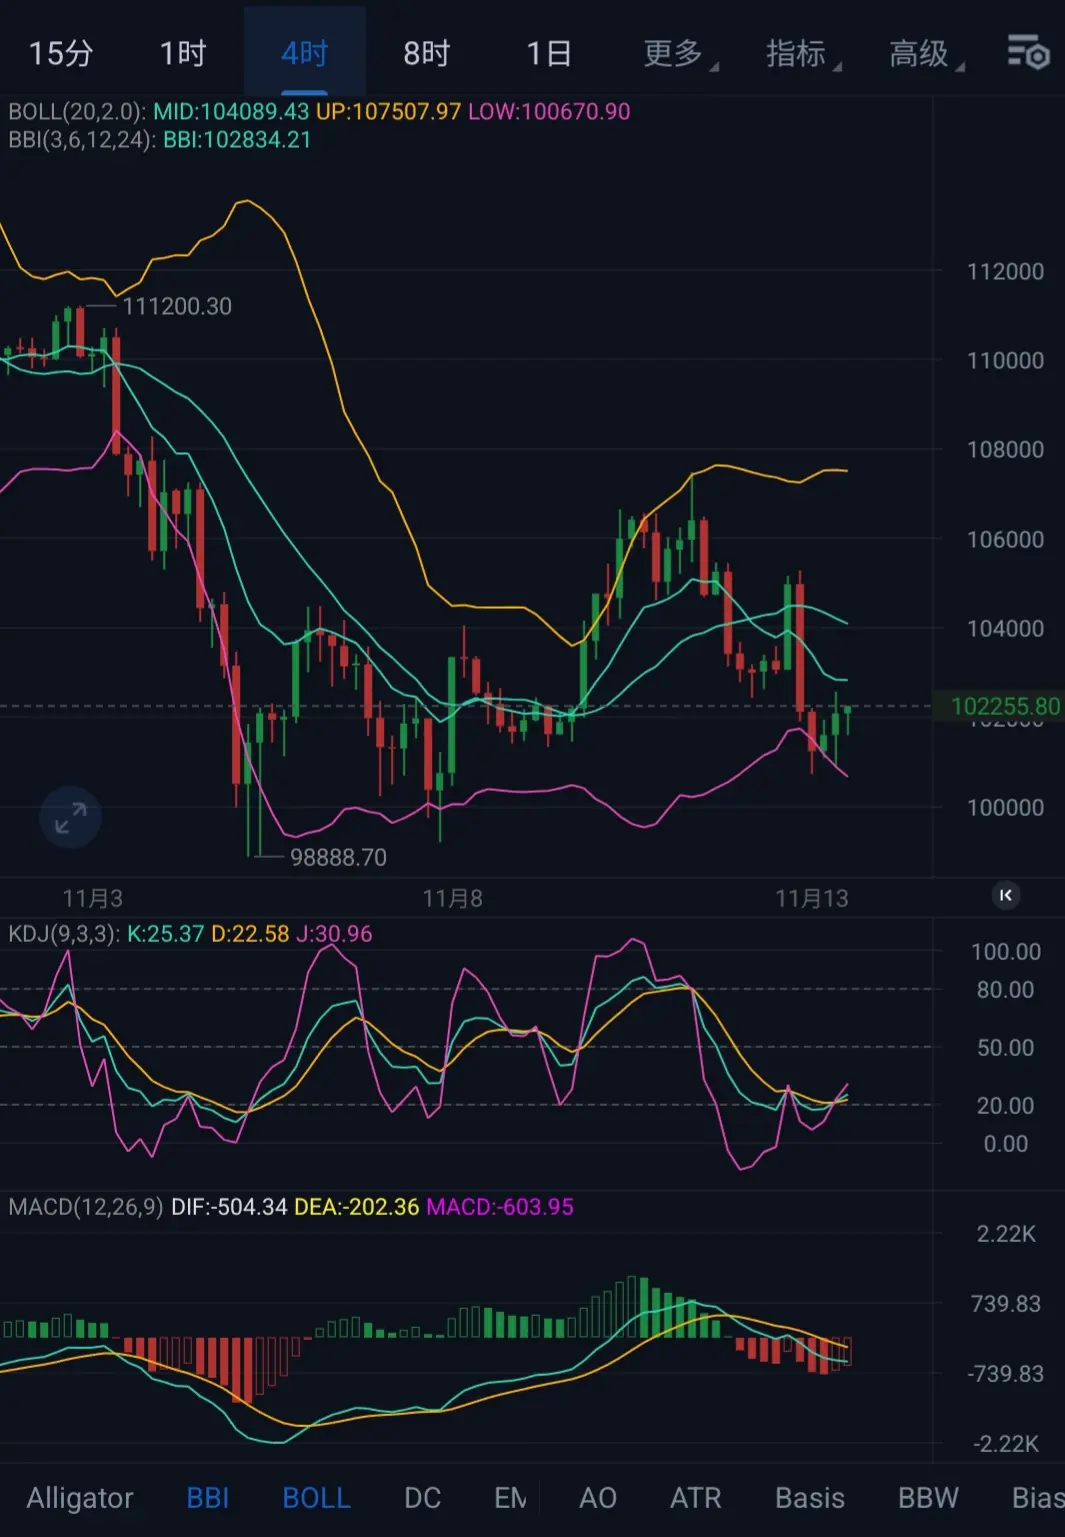Image resolution: width=1065 pixels, height=1537 pixels.
Task: Tap the LOW:100670.90 value
Action: pyautogui.click(x=549, y=111)
